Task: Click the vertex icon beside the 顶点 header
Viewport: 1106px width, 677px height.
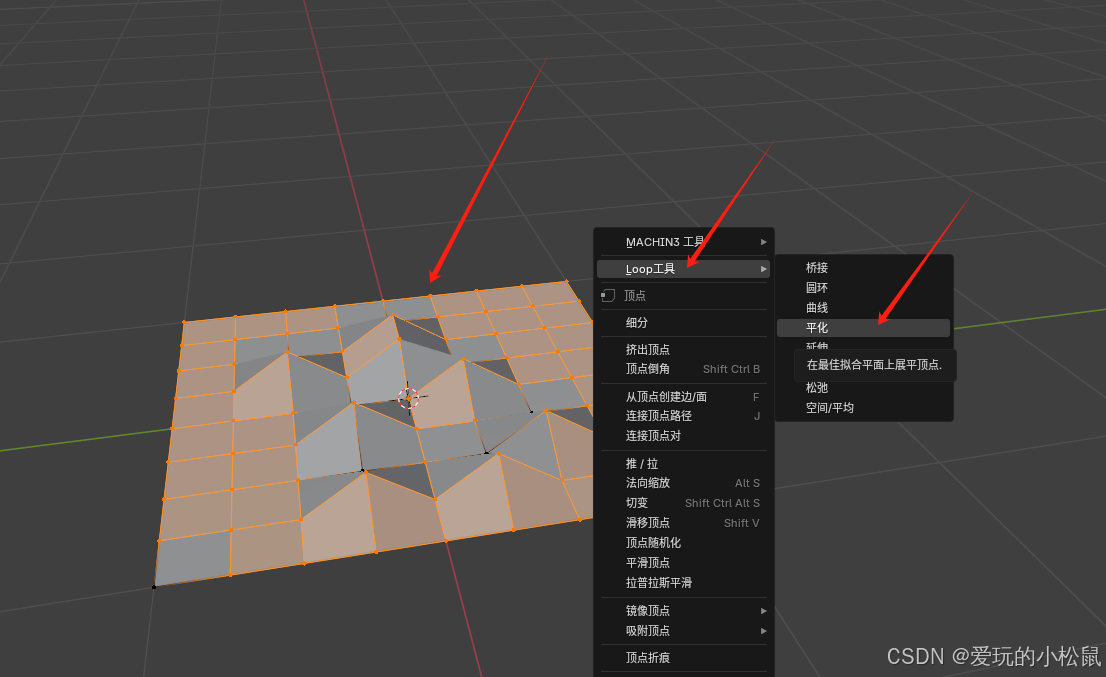Action: [608, 295]
